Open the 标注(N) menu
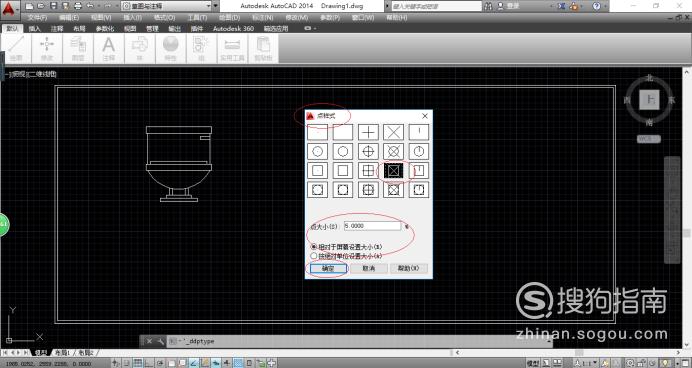Viewport: 692px width, 368px height. point(263,18)
